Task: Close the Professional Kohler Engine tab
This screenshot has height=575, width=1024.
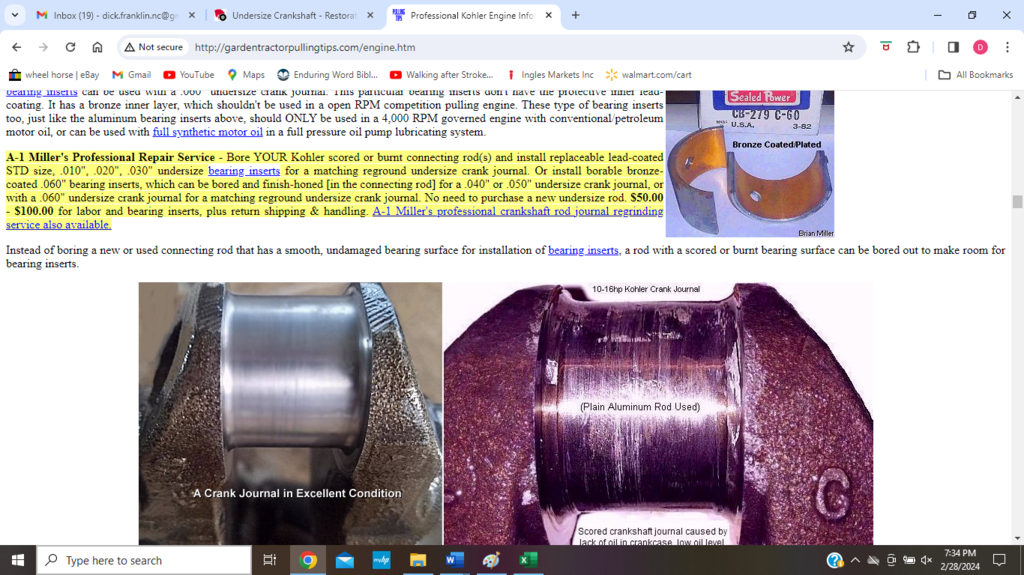Action: (549, 15)
